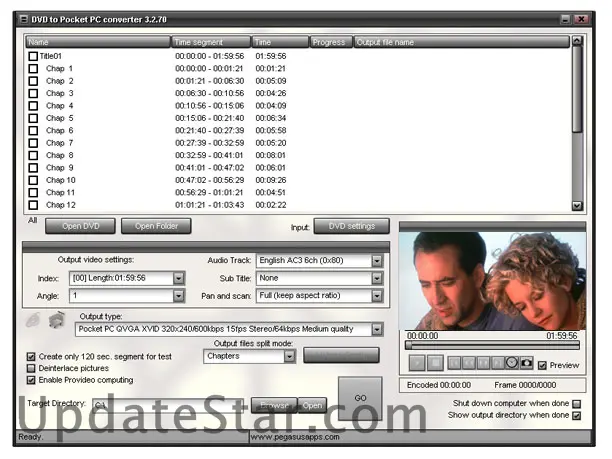Screen dimensions: 612x459
Task: Minimize the DVD to Pocket PC converter window
Action: (x=565, y=19)
